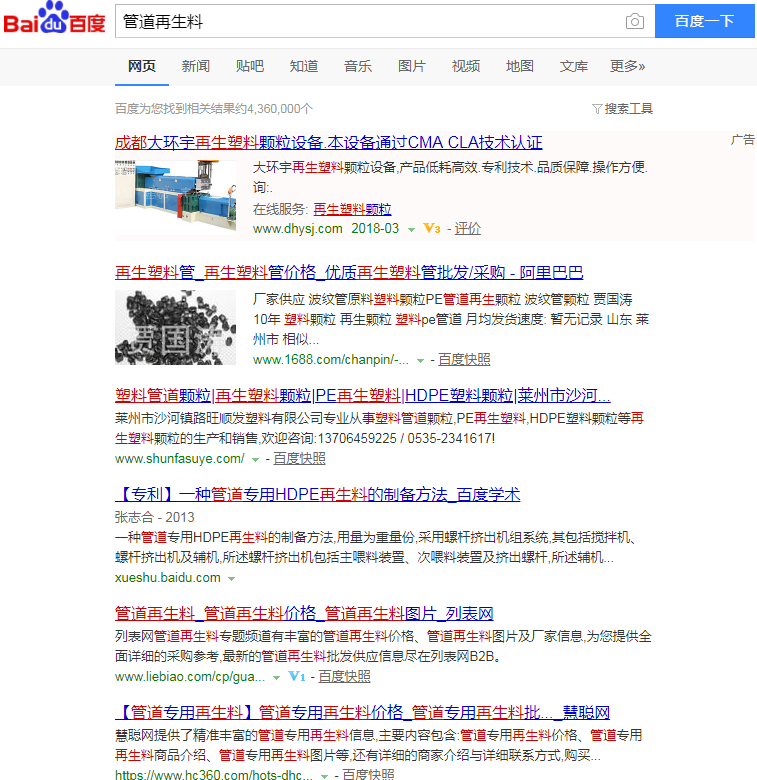Open 百度快照 for hc360.com result
The width and height of the screenshot is (757, 780).
click(368, 774)
